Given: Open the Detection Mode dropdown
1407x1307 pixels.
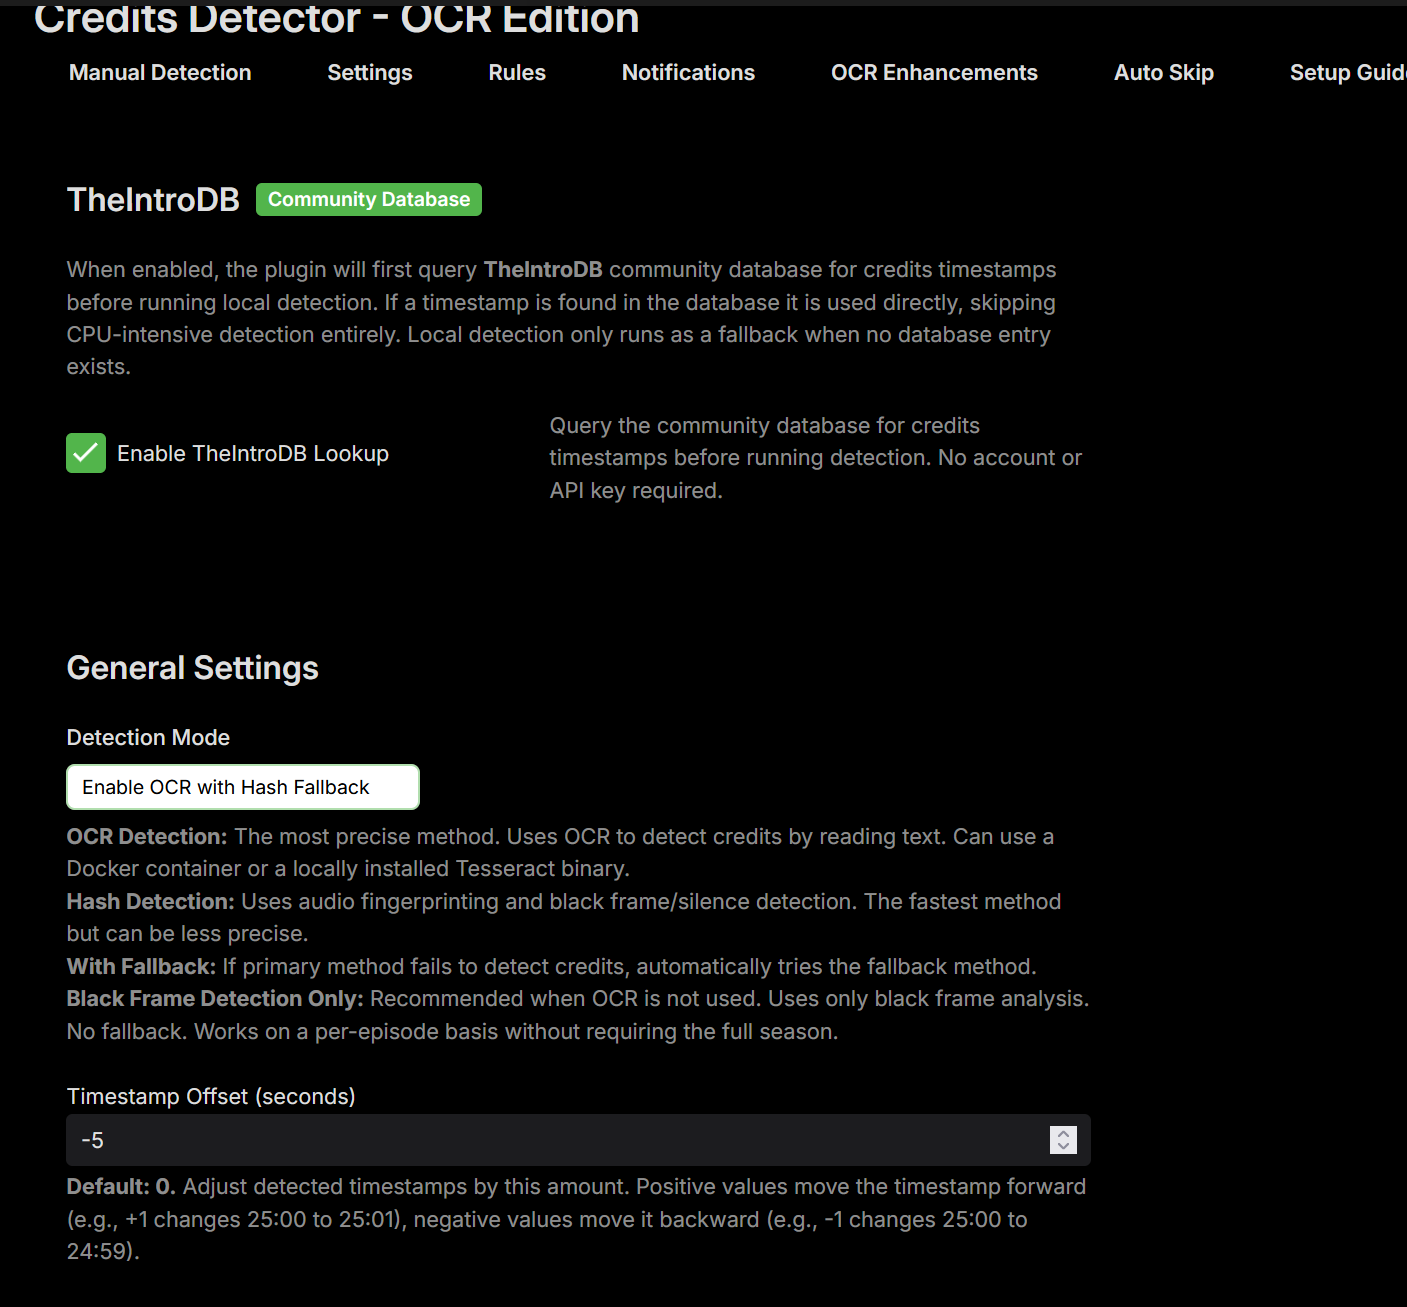Looking at the screenshot, I should [x=243, y=787].
